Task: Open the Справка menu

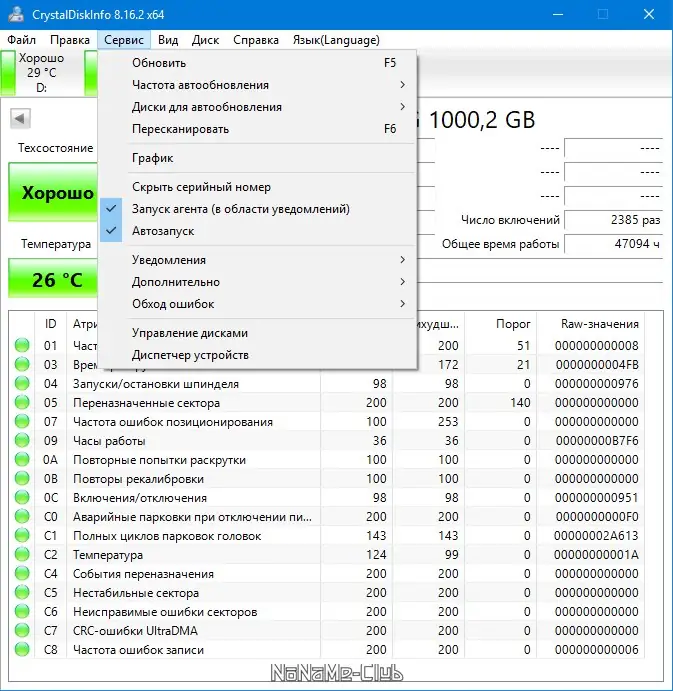Action: [x=256, y=40]
